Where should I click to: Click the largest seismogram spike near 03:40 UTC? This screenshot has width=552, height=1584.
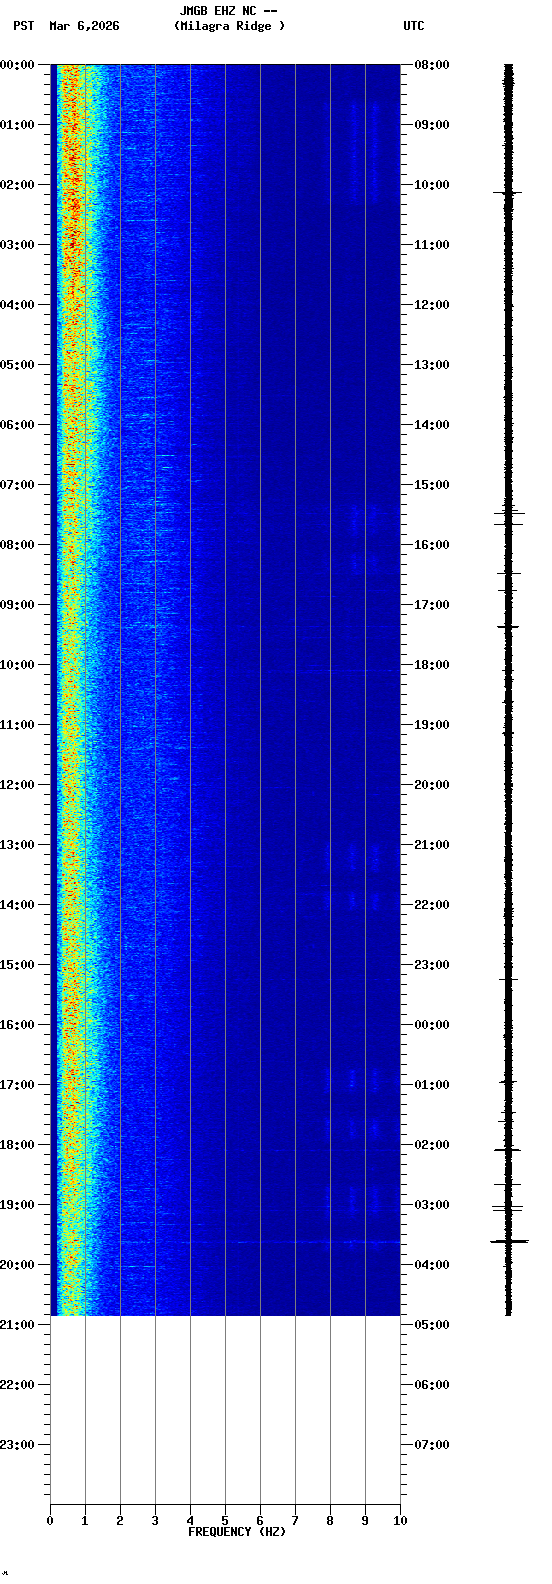point(509,1241)
